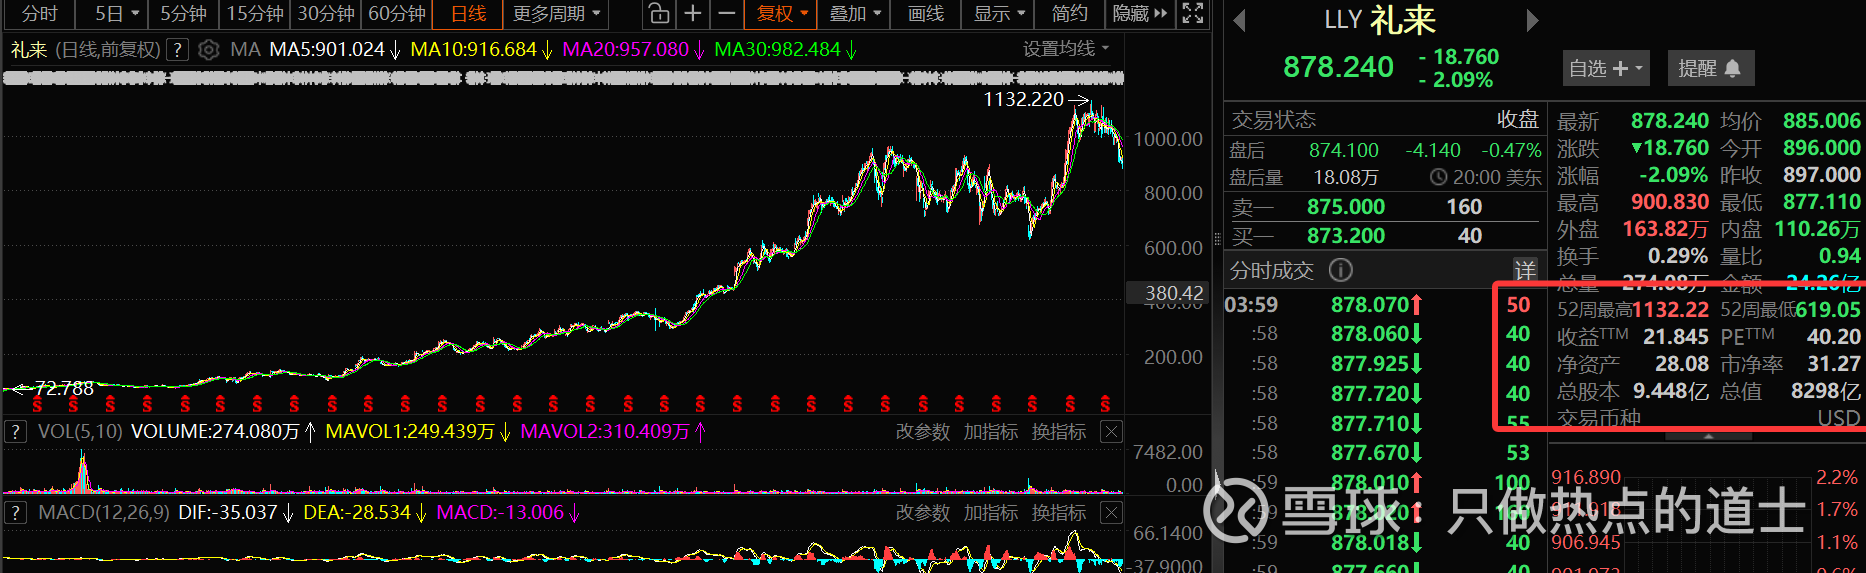Go to previous stock arrow
Screen dimensions: 1866x573
(x=1239, y=20)
